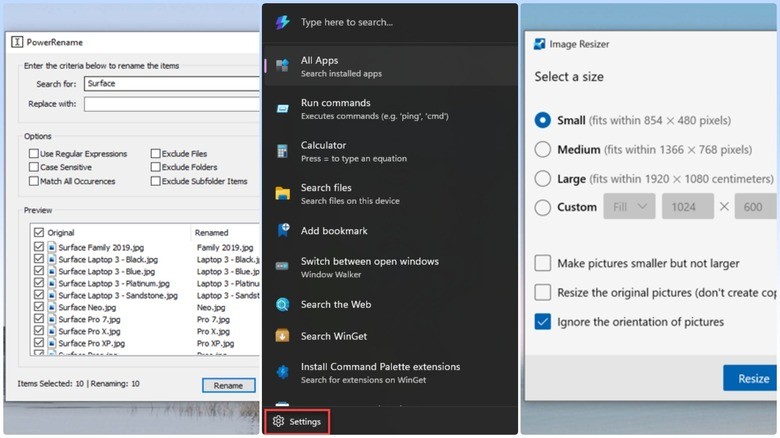The width and height of the screenshot is (780, 438).
Task: Click the Search the Web icon
Action: point(283,304)
